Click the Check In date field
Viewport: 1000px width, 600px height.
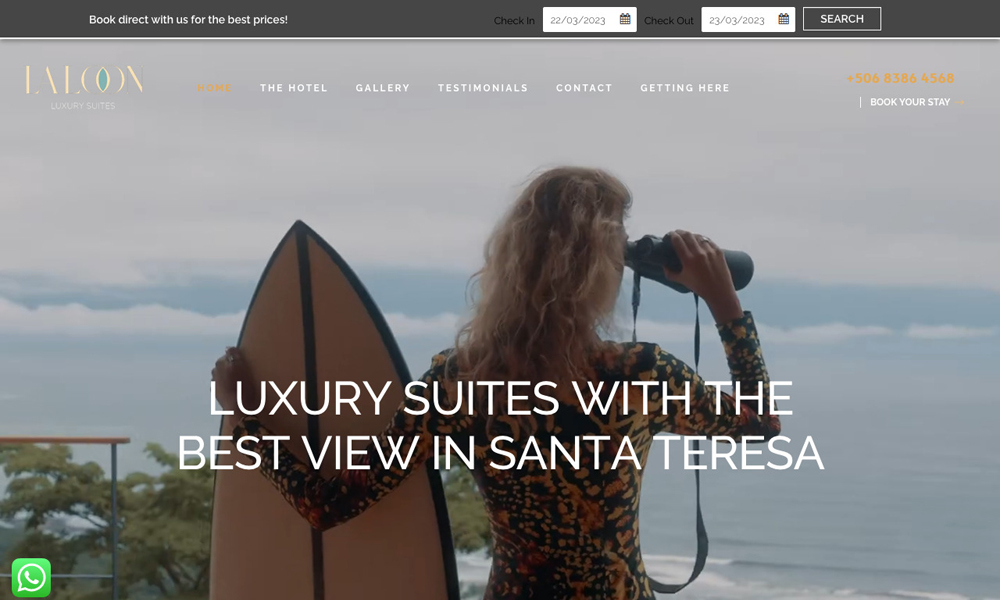[x=589, y=20]
